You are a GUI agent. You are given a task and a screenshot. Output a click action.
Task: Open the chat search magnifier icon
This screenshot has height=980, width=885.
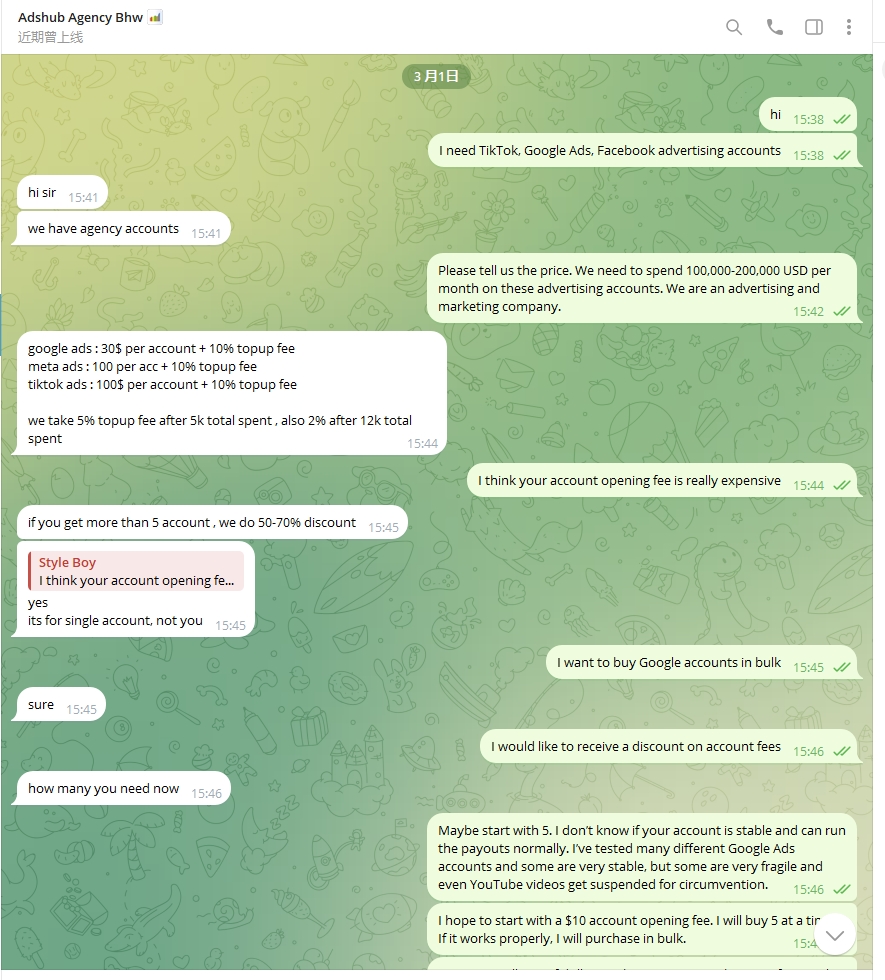pyautogui.click(x=734, y=27)
